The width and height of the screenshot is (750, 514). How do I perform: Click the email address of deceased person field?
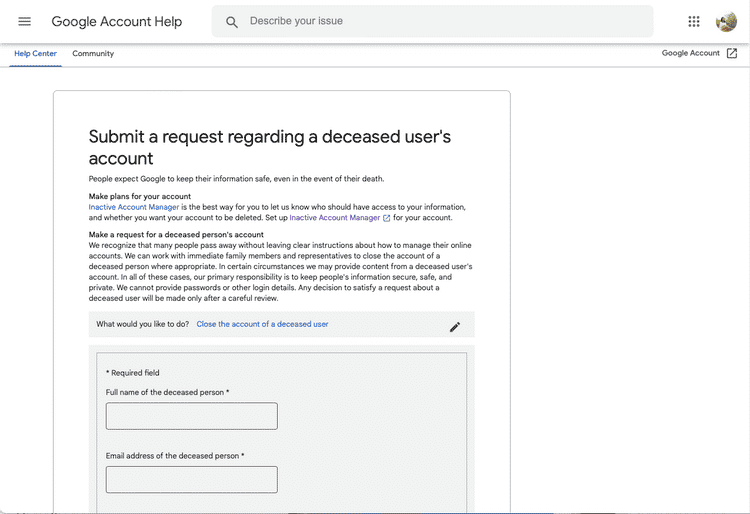(x=191, y=479)
